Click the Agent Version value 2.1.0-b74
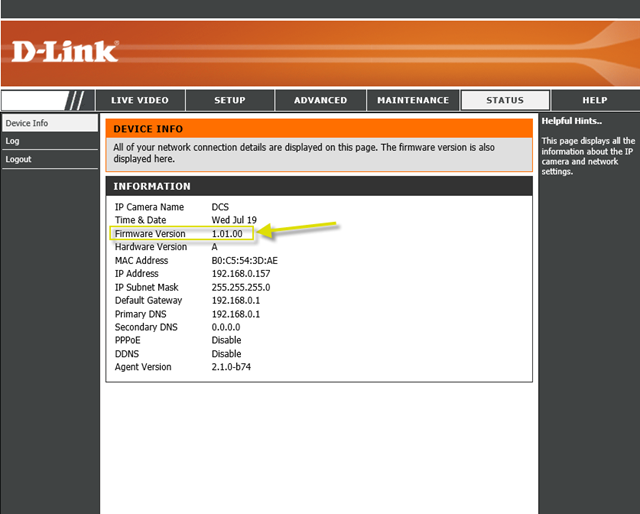The image size is (640, 514). pos(231,367)
